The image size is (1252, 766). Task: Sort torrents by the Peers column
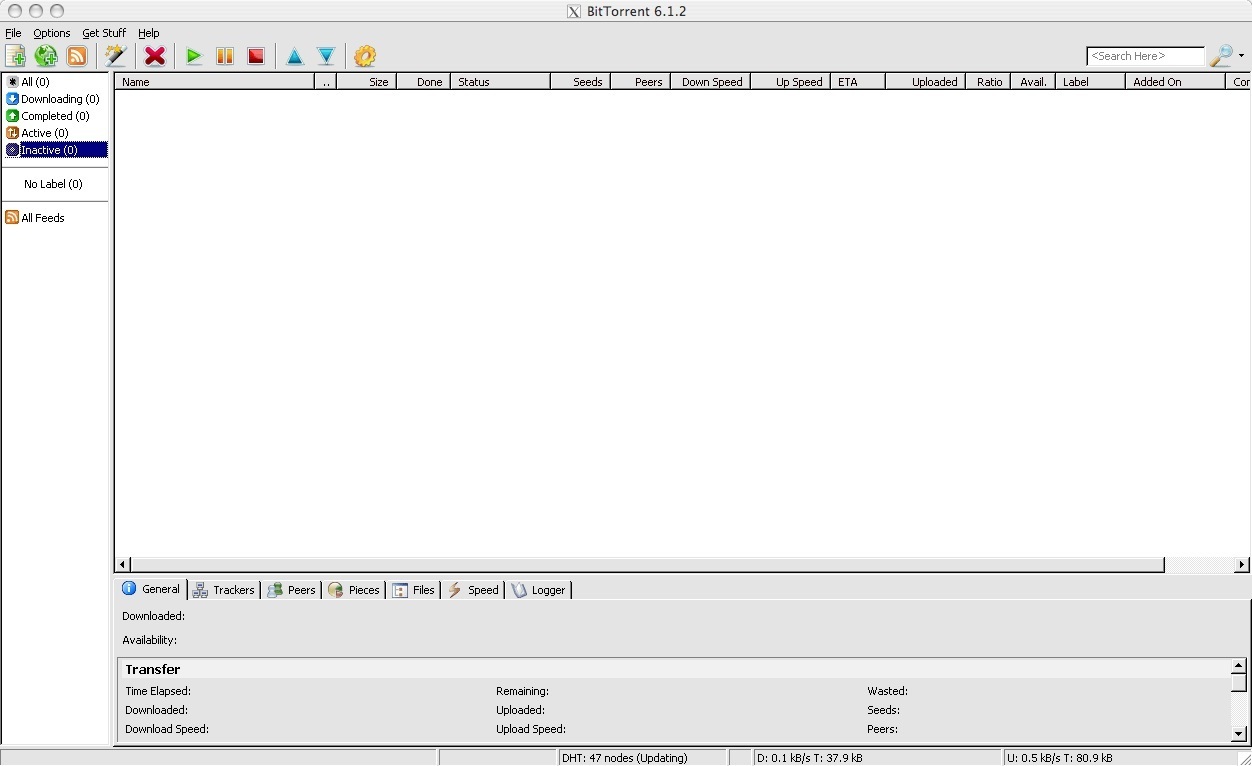pos(641,82)
